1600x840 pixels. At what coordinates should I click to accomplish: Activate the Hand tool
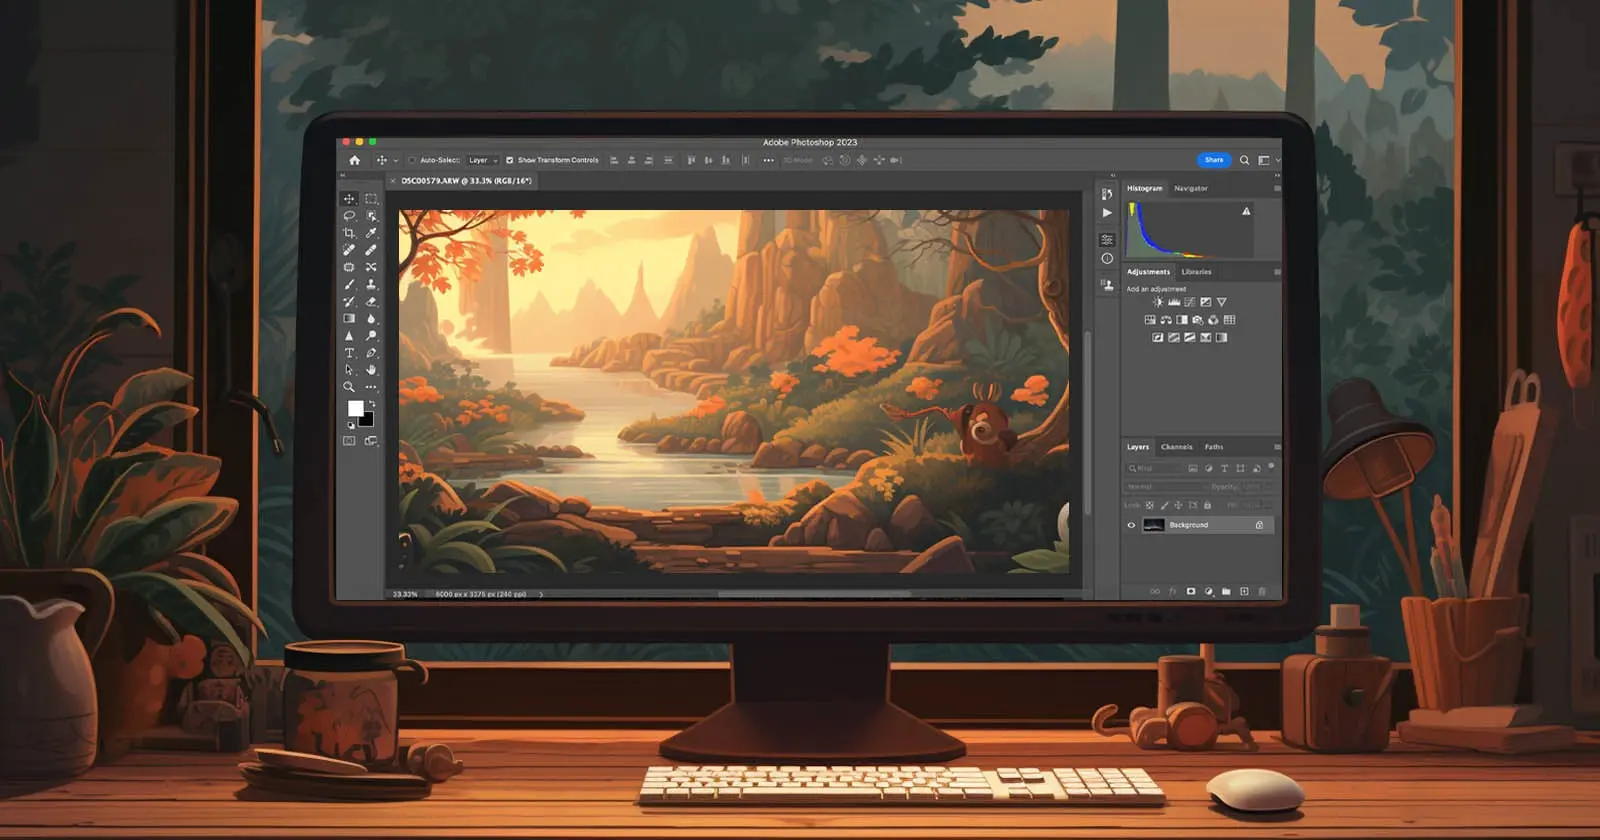[x=371, y=370]
